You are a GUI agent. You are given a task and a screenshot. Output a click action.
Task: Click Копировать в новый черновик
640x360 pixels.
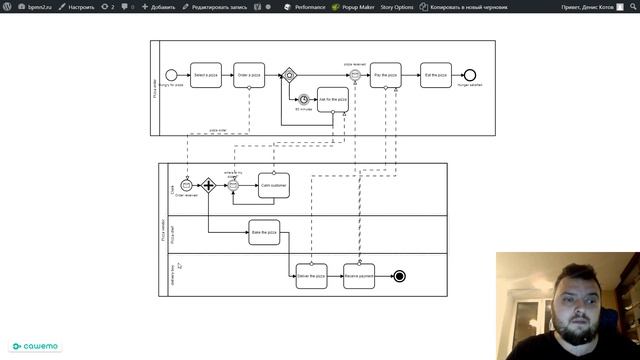click(464, 7)
